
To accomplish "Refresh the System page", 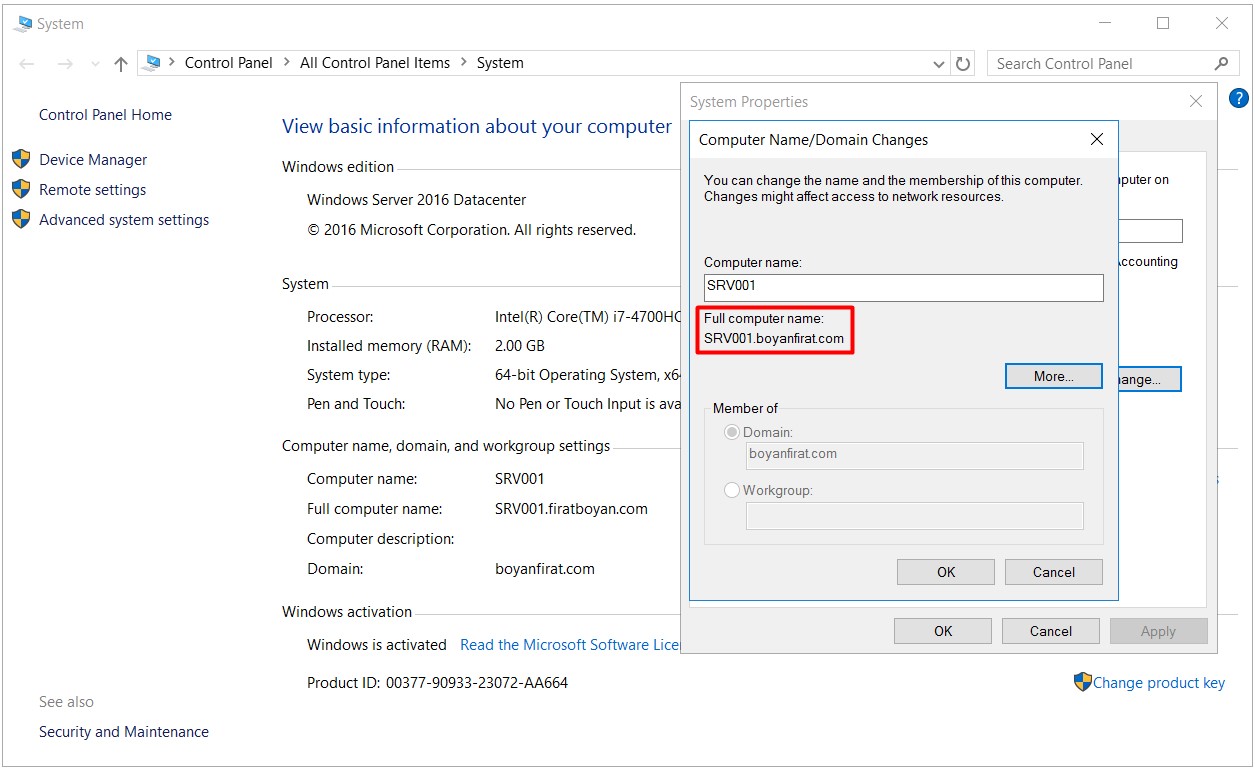I will [963, 64].
